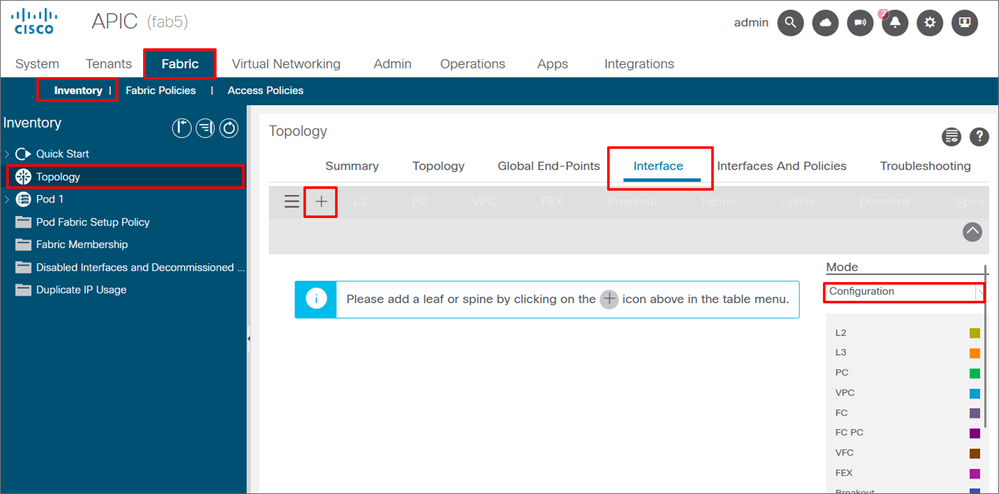Click the Quick Start icon
This screenshot has width=999, height=494.
[x=23, y=154]
